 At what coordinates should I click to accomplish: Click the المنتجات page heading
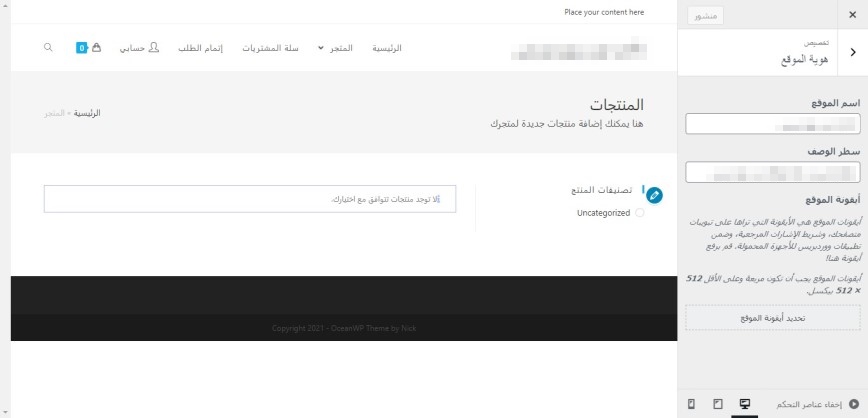click(x=617, y=105)
